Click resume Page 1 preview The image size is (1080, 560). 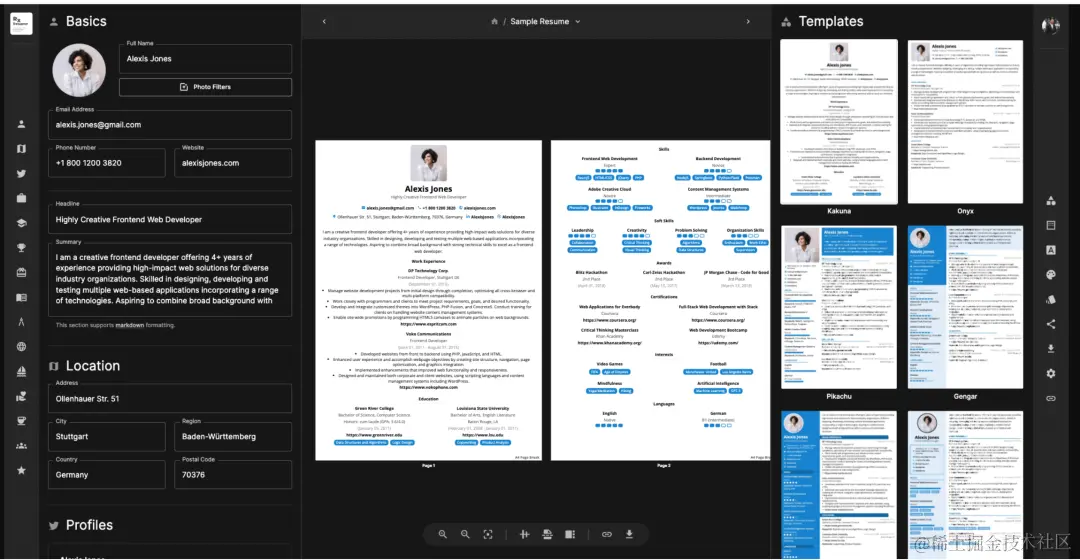428,300
